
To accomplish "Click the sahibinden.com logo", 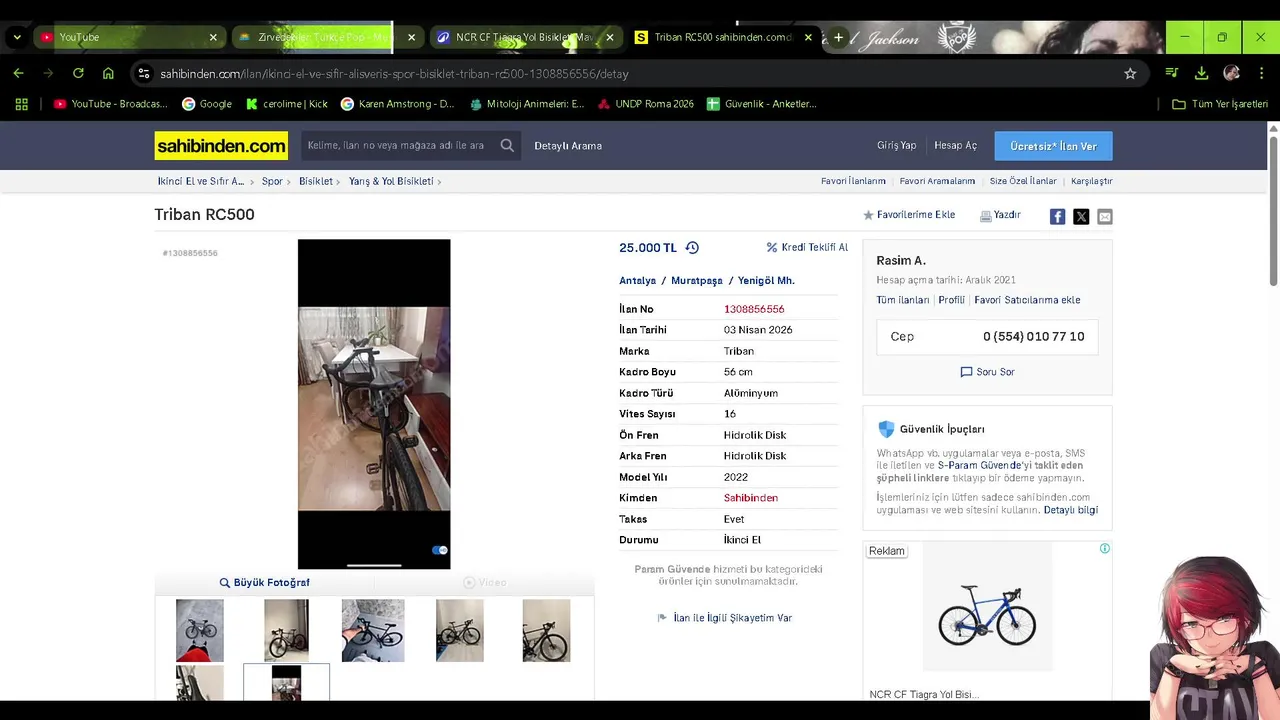I will click(221, 146).
